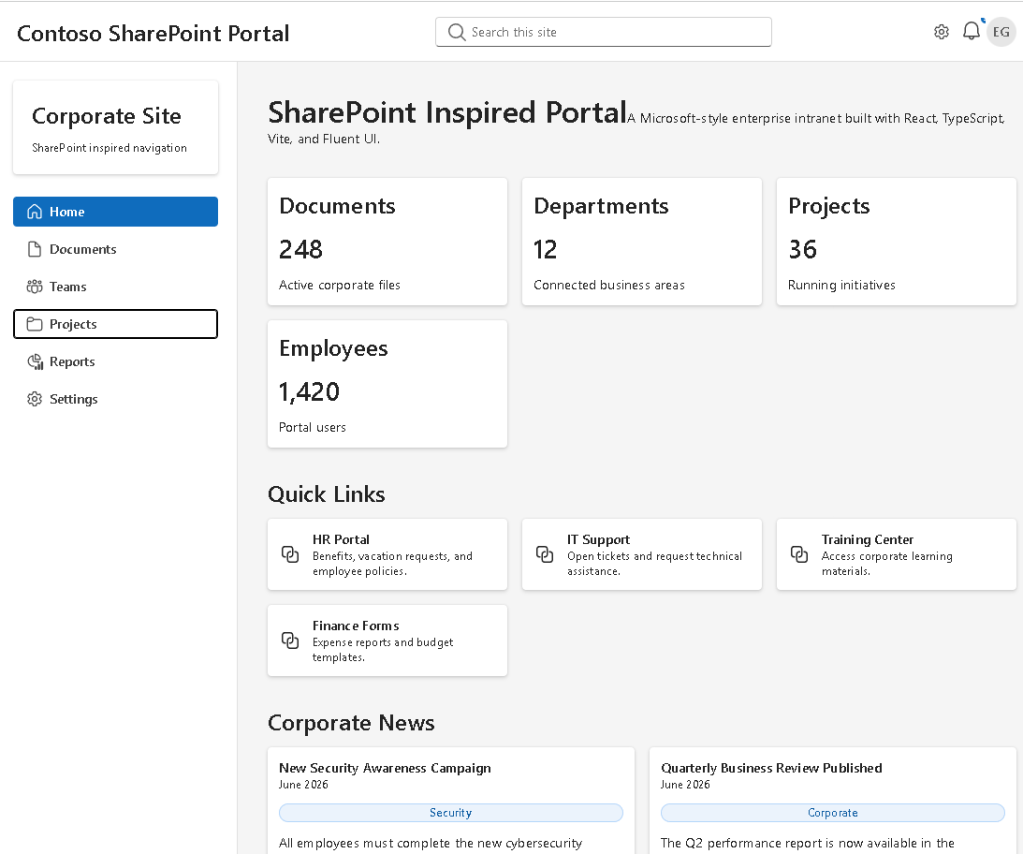Open the notifications bell icon
Screen dimensions: 1023x854
tap(971, 31)
